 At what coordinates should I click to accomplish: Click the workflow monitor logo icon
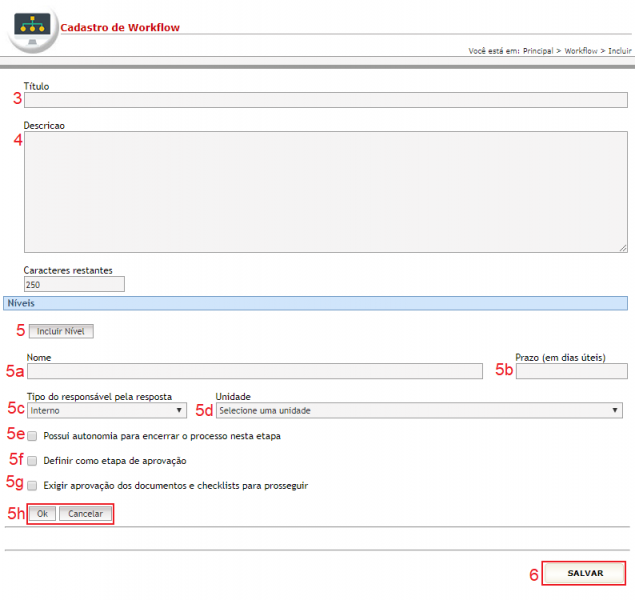[32, 30]
